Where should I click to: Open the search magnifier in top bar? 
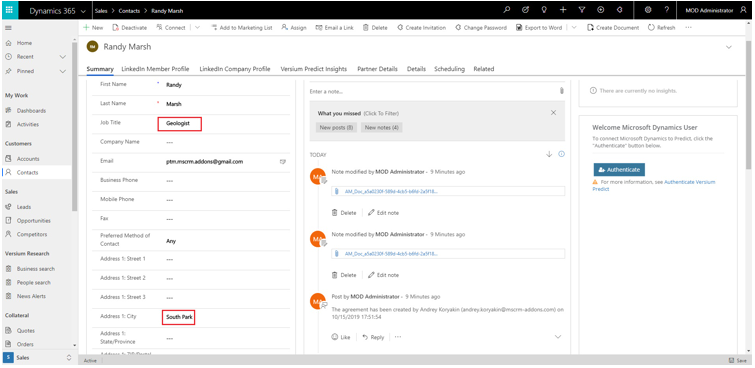click(506, 10)
